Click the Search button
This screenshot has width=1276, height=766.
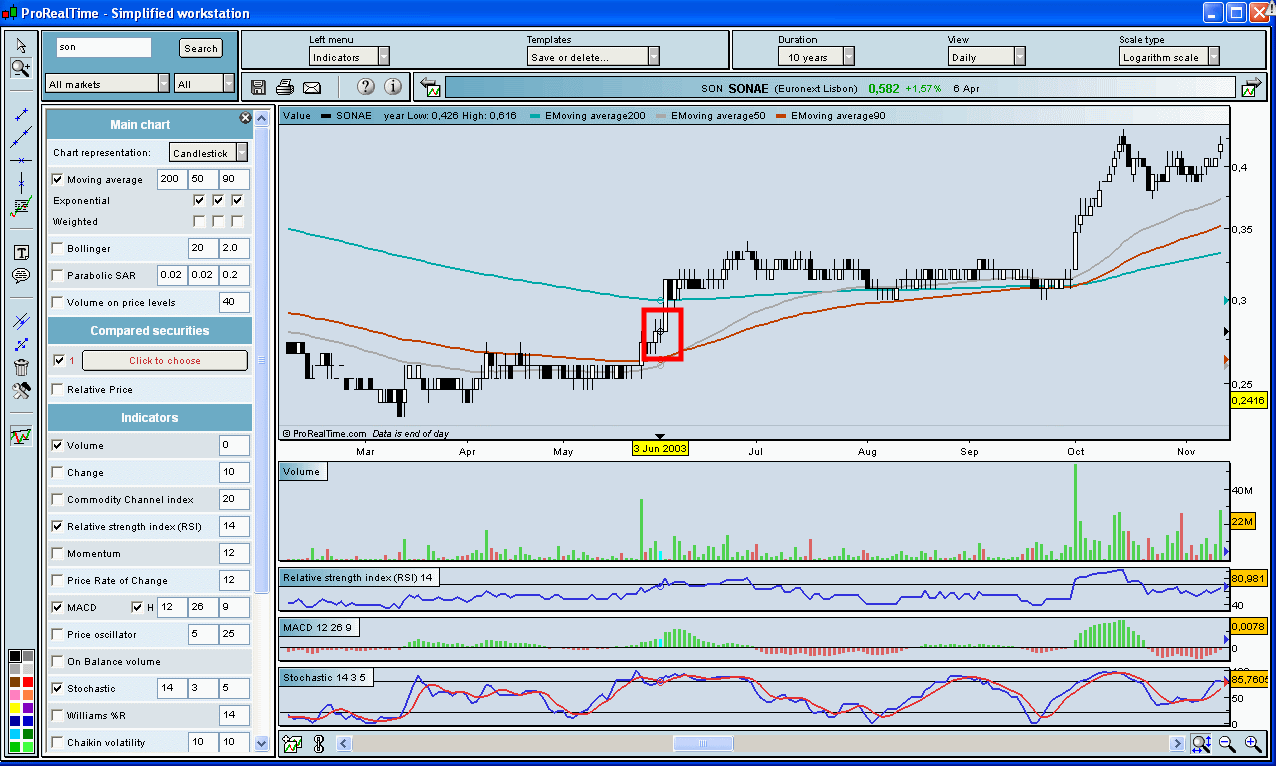click(201, 48)
